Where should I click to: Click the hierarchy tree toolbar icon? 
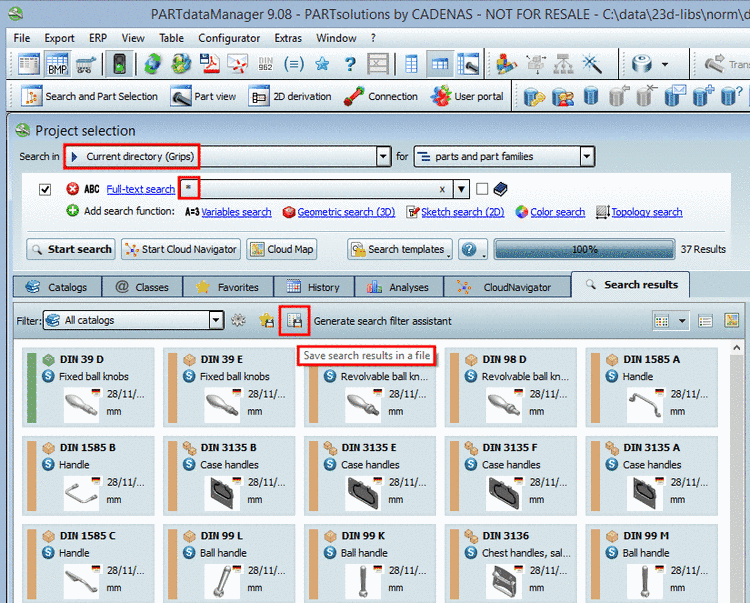coord(563,64)
